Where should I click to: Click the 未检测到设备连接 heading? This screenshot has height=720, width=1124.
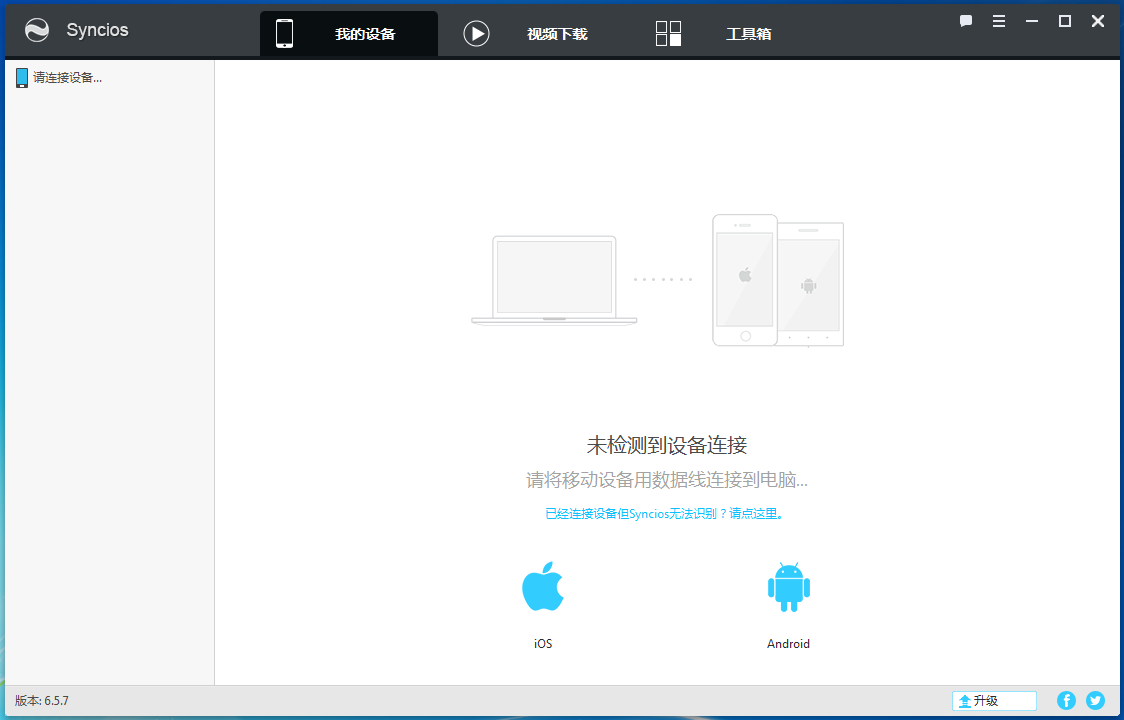coord(667,445)
